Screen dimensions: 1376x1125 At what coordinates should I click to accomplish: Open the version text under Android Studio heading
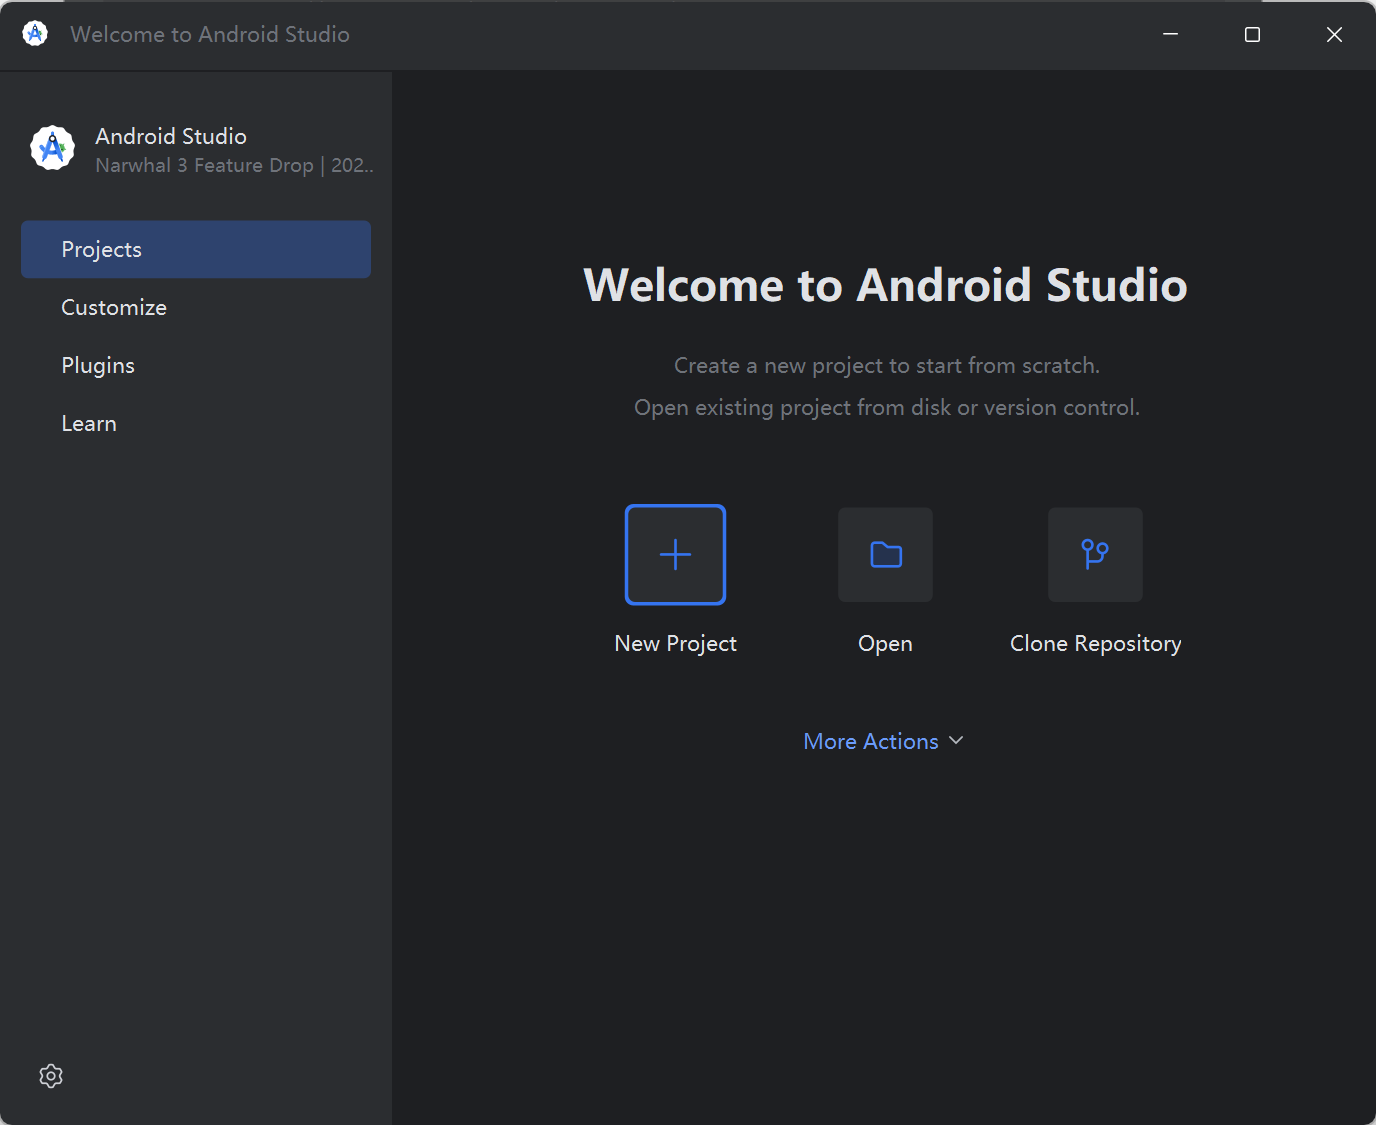point(234,165)
